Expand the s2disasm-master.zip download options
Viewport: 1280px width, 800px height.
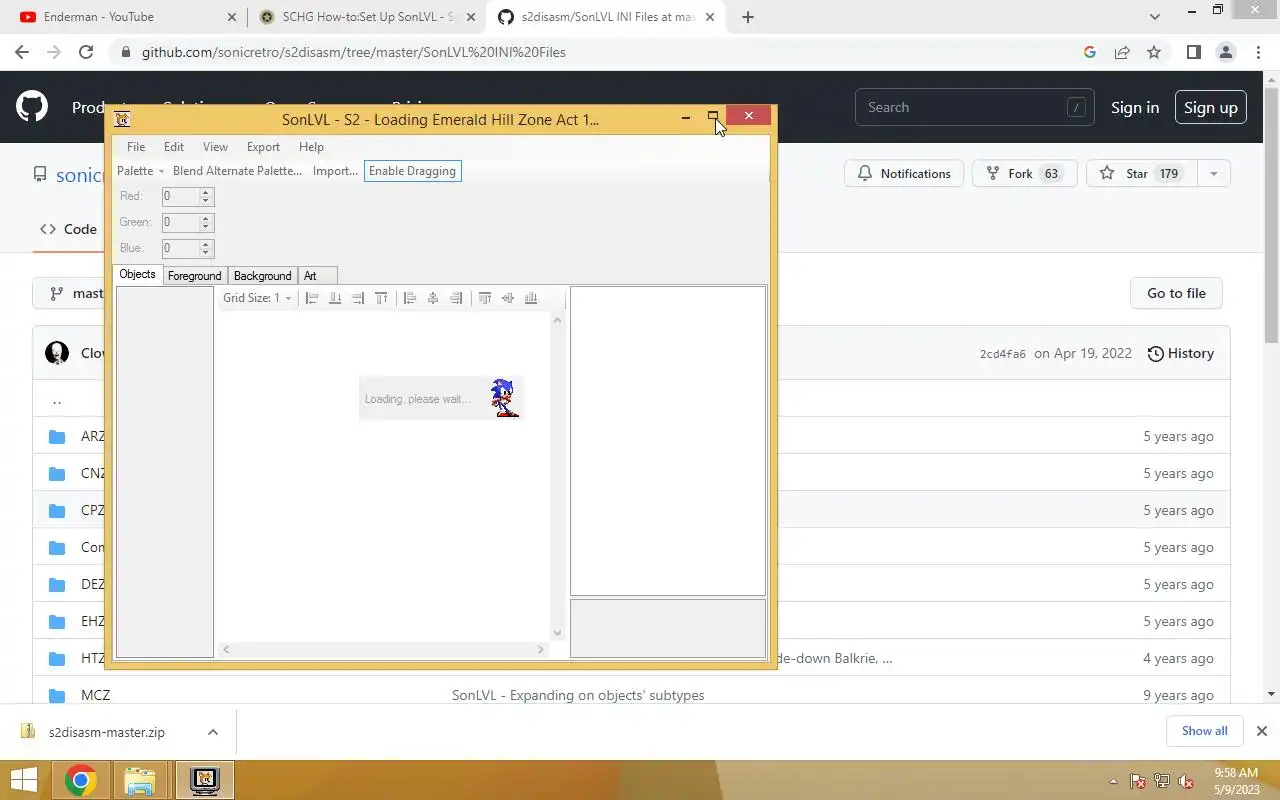(213, 732)
